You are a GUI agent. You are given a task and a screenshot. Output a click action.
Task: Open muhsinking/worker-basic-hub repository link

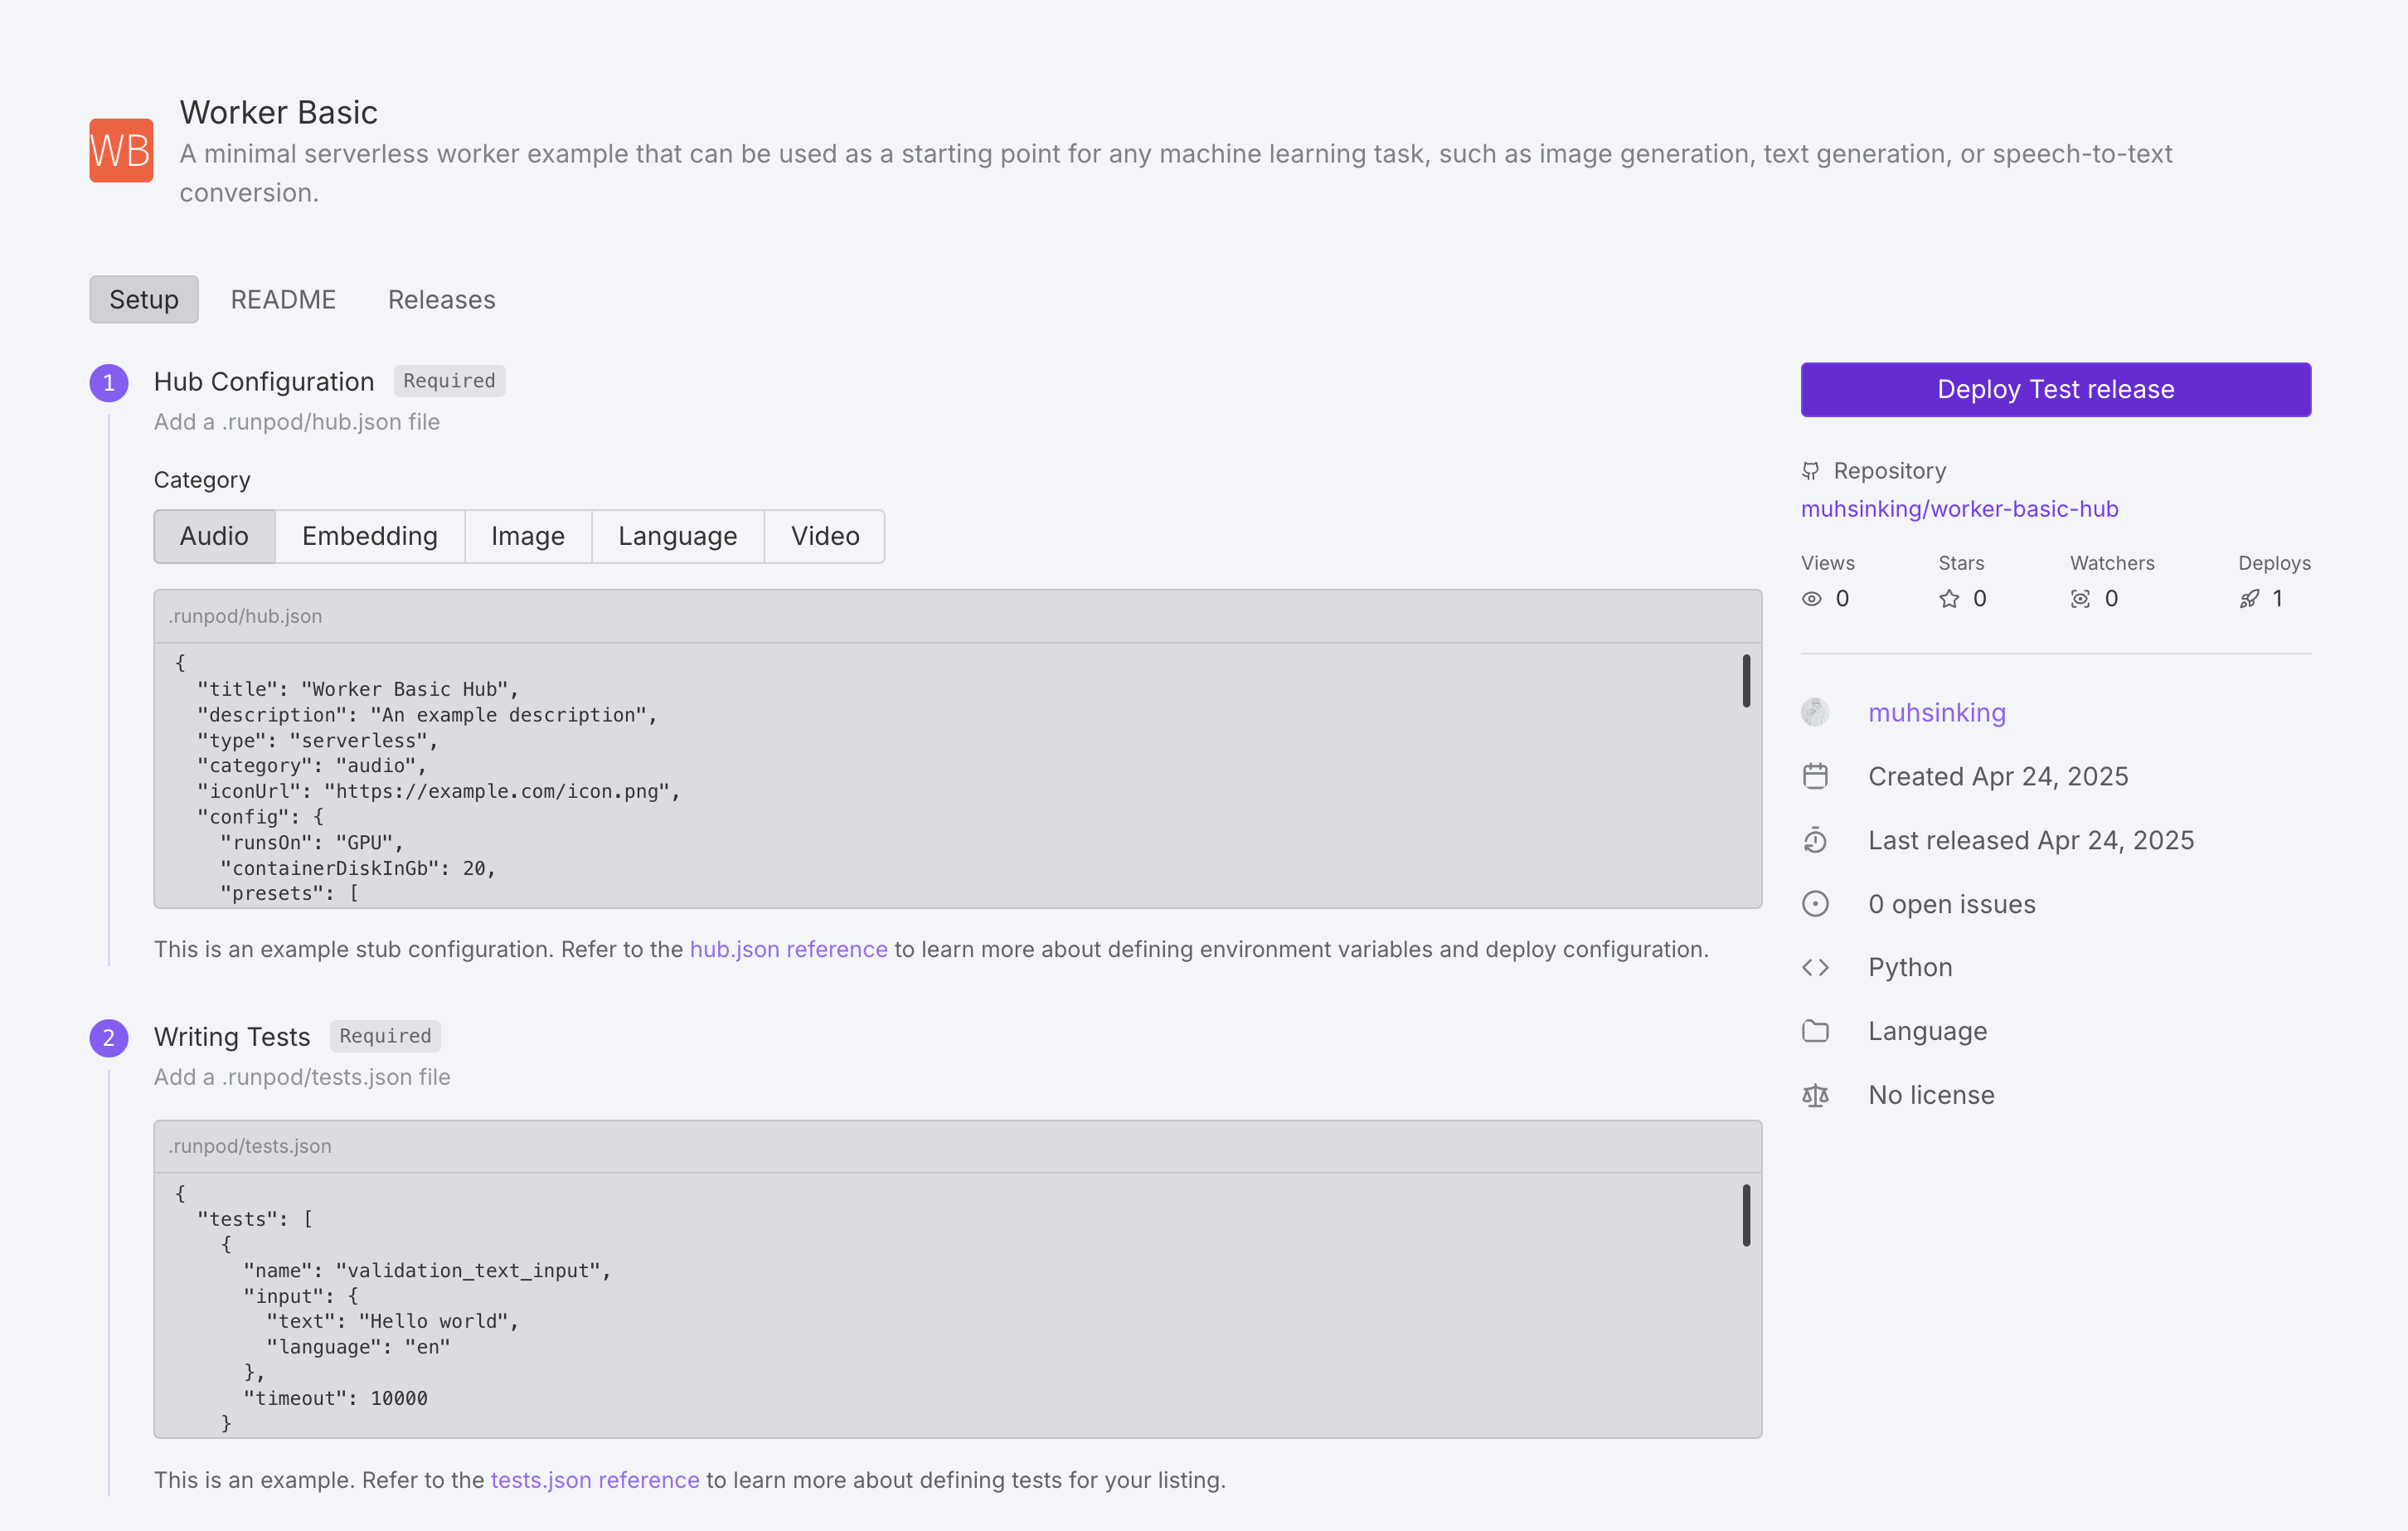(1959, 509)
